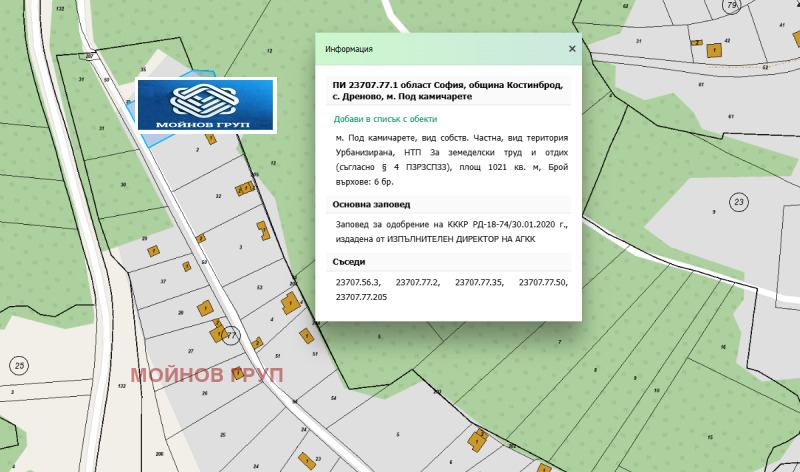Select parcel 37 on the map

click(x=163, y=281)
